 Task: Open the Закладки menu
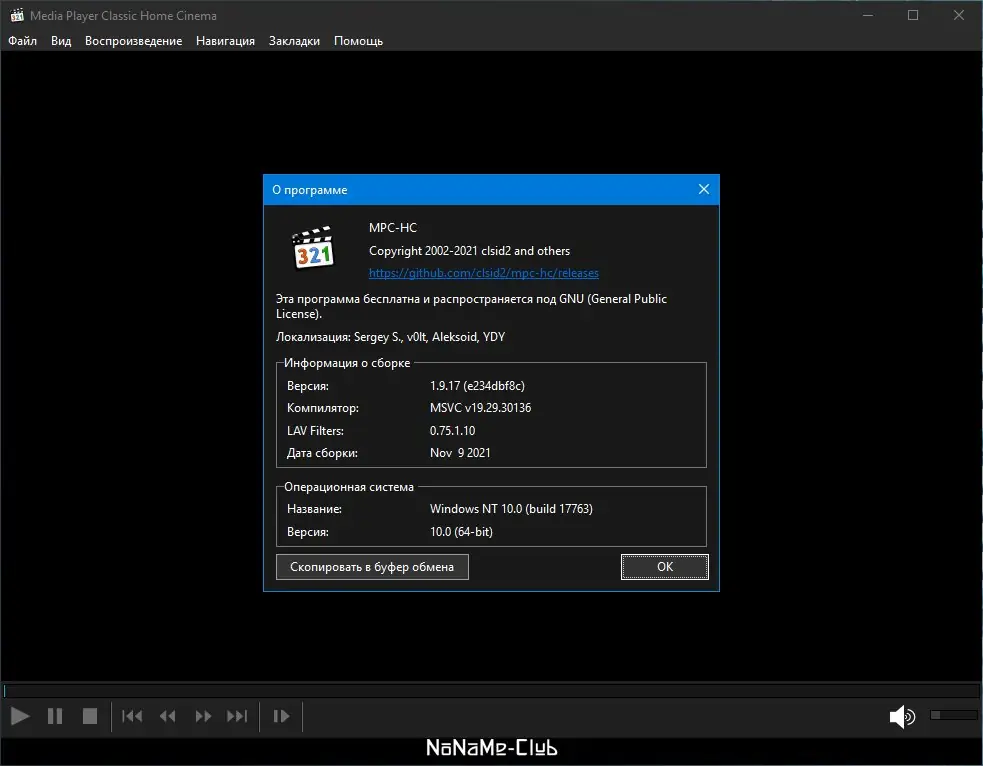tap(294, 41)
